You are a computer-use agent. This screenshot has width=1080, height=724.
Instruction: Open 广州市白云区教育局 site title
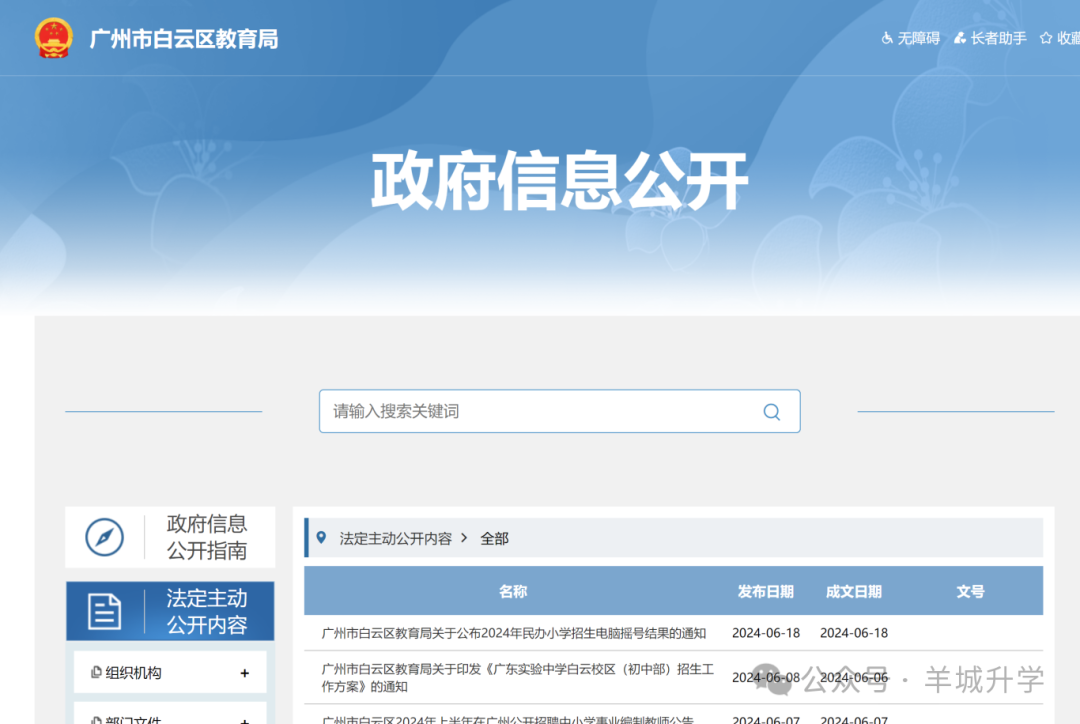(184, 39)
